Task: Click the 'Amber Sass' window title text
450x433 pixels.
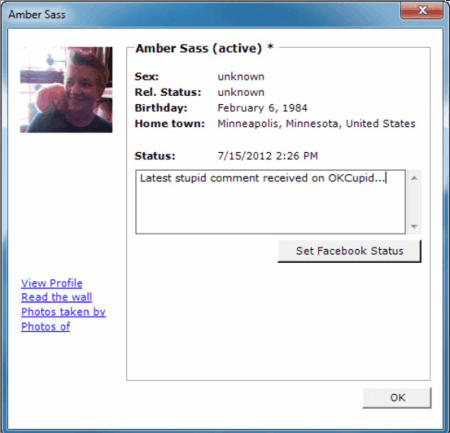Action: (37, 15)
